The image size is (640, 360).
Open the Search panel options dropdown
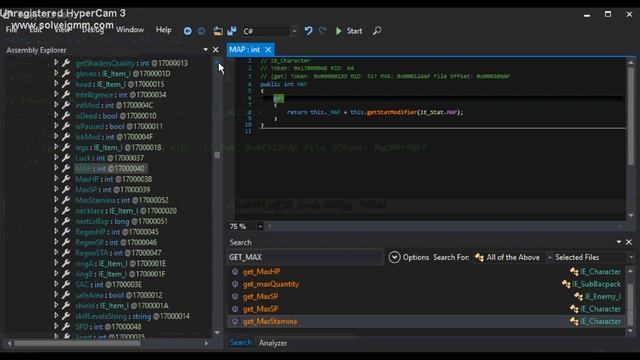tap(619, 242)
